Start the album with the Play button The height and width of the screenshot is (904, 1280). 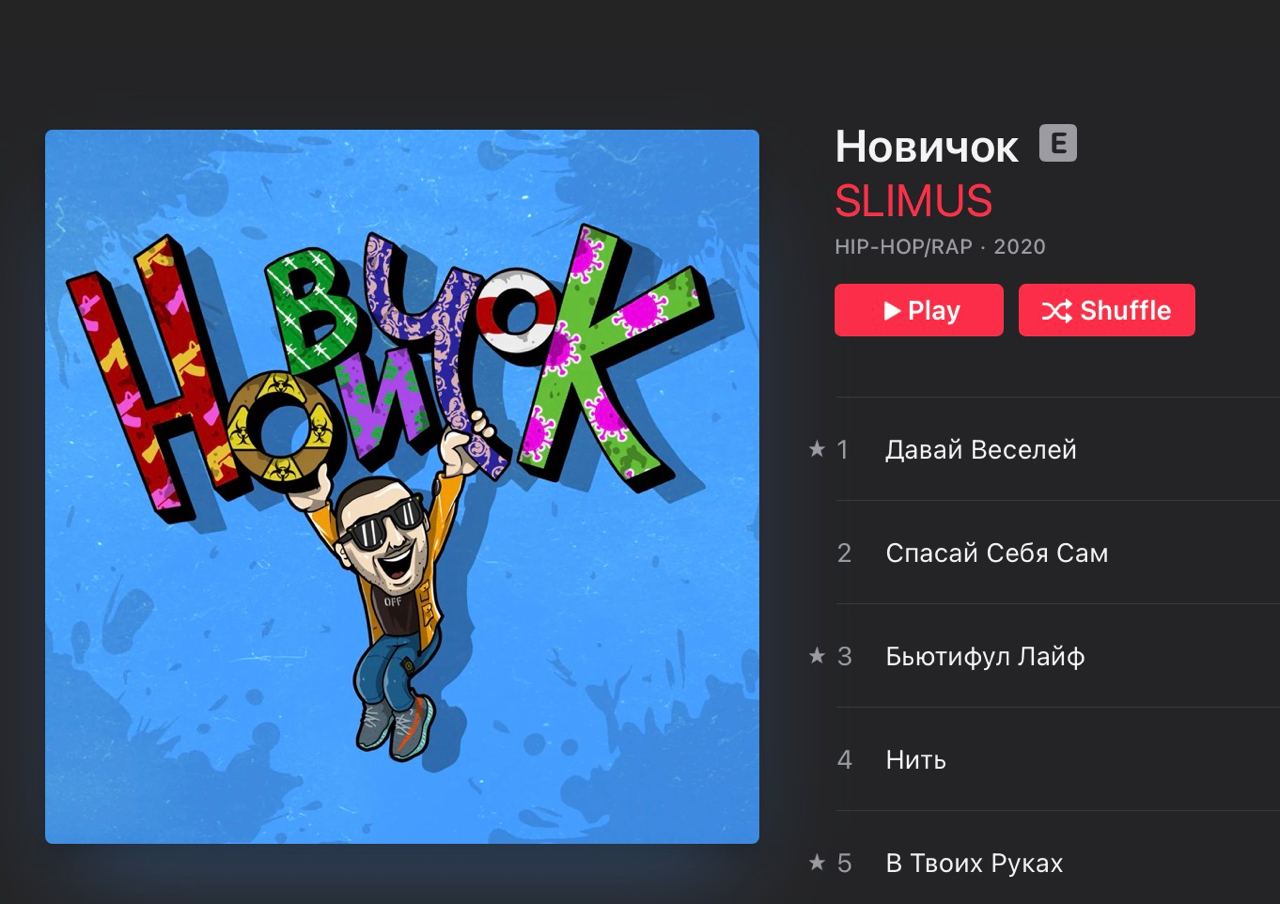[919, 310]
